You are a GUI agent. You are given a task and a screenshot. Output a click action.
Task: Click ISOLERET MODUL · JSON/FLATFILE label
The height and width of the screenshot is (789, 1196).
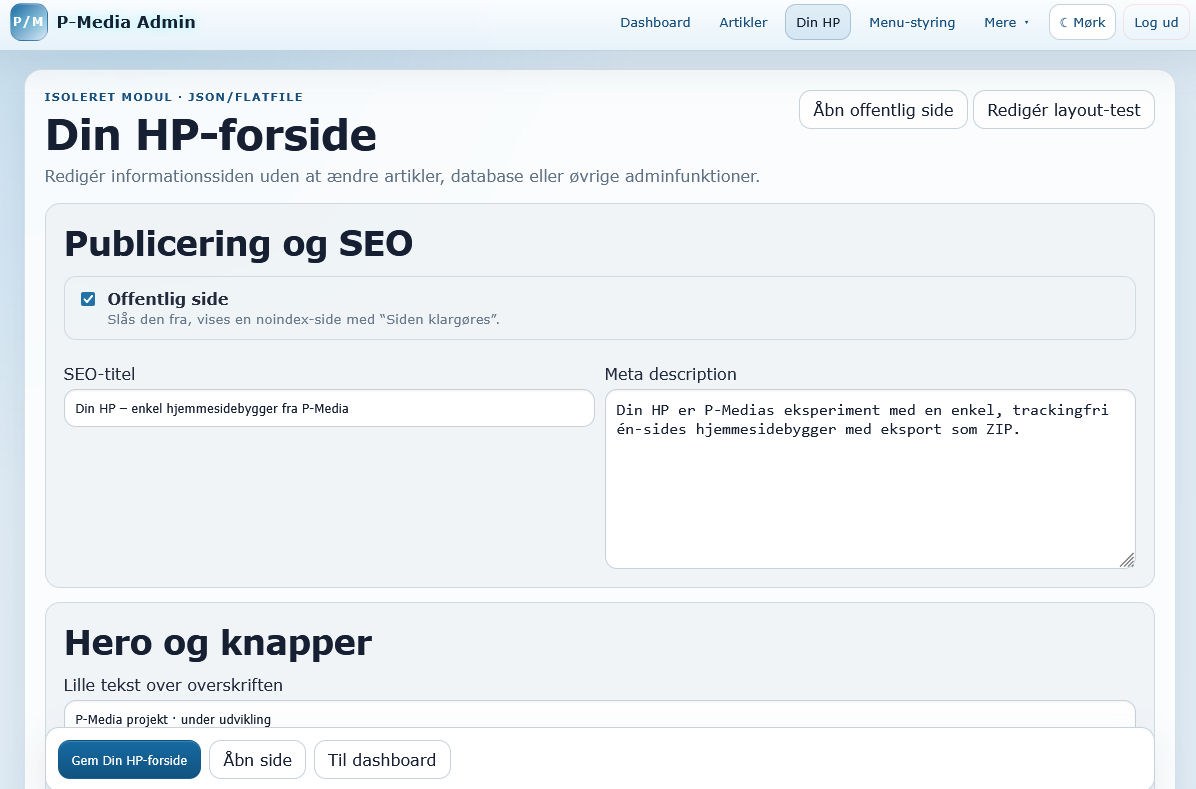[174, 97]
